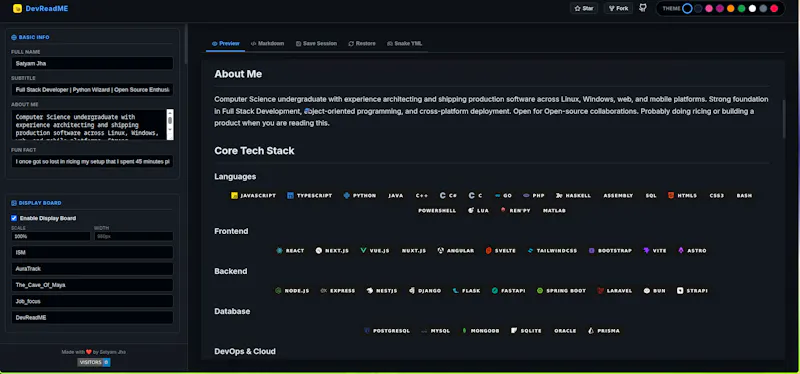Click the Svelte frontend badge
This screenshot has width=800, height=374.
[x=501, y=251]
